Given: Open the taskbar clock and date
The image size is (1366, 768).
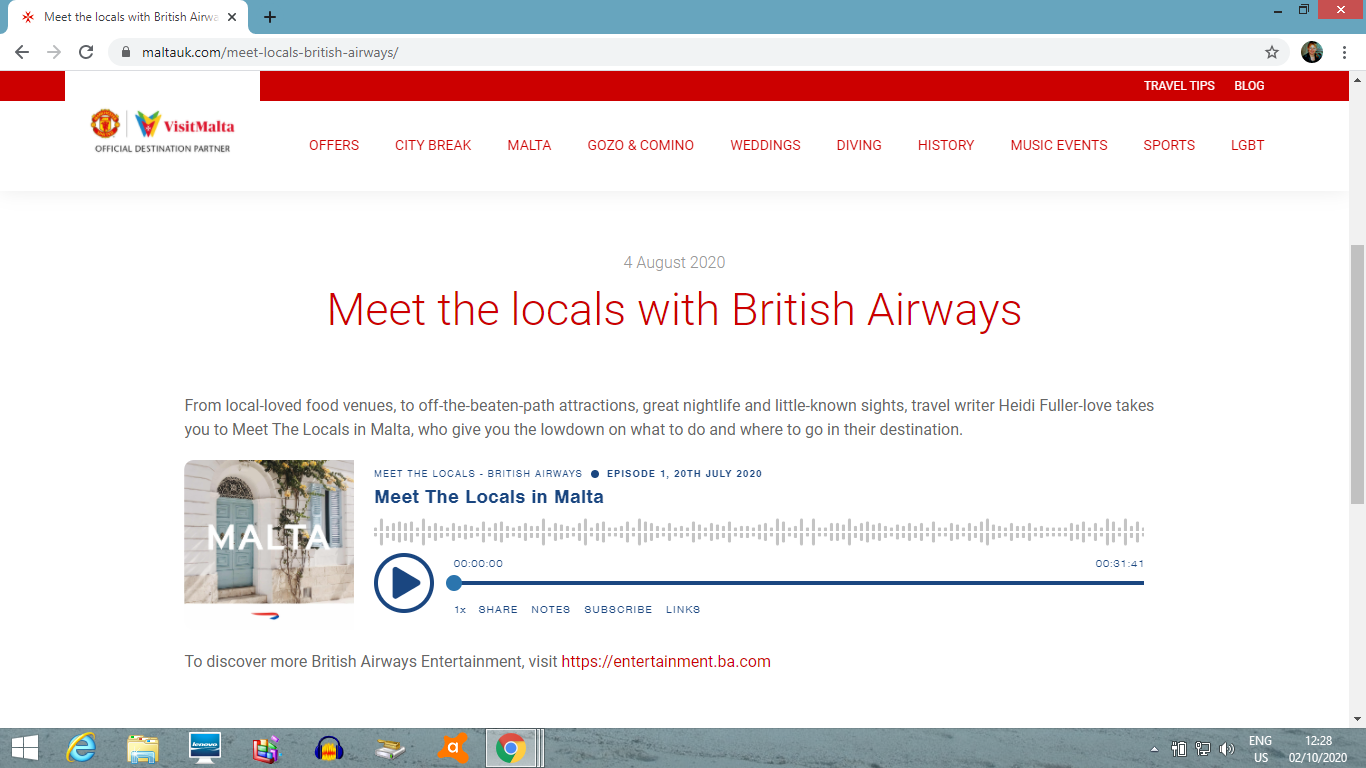Looking at the screenshot, I should pyautogui.click(x=1318, y=749).
